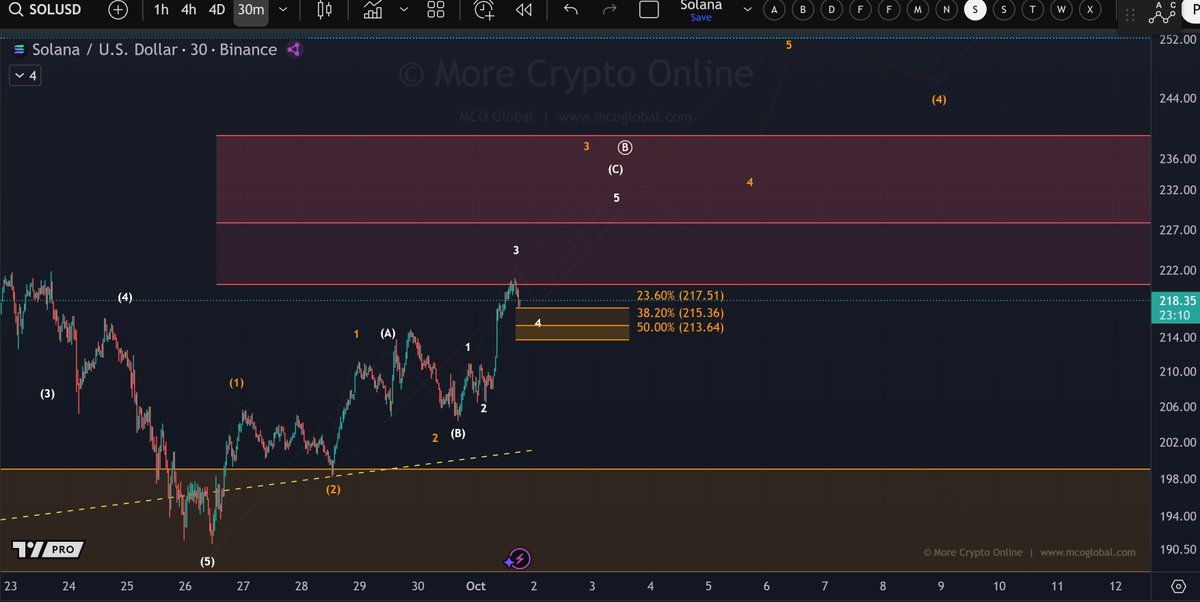Click the round M quick button
Viewport: 1200px width, 602px height.
tap(919, 9)
